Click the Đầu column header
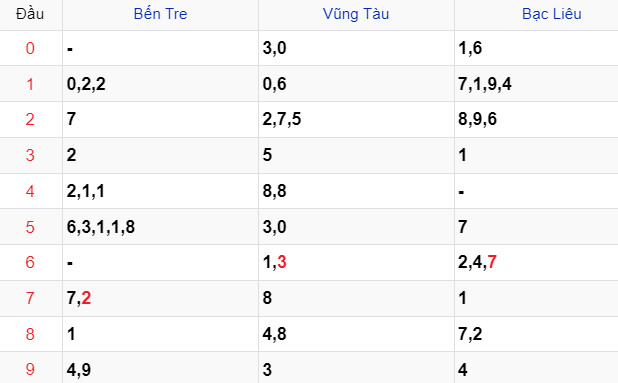Image resolution: width=618 pixels, height=383 pixels. (x=30, y=14)
